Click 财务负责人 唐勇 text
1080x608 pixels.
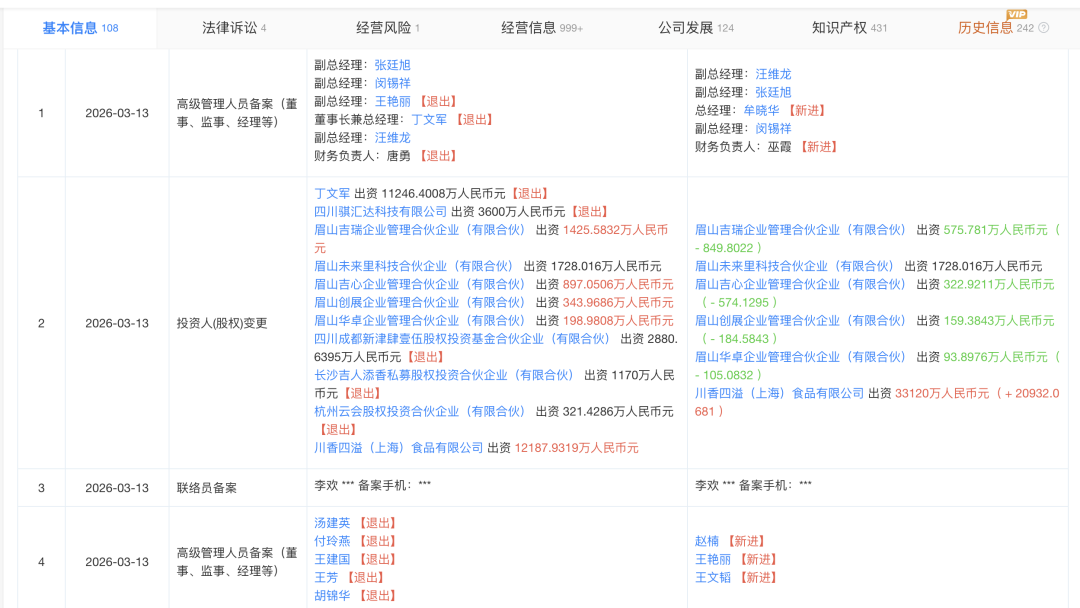click(x=362, y=156)
